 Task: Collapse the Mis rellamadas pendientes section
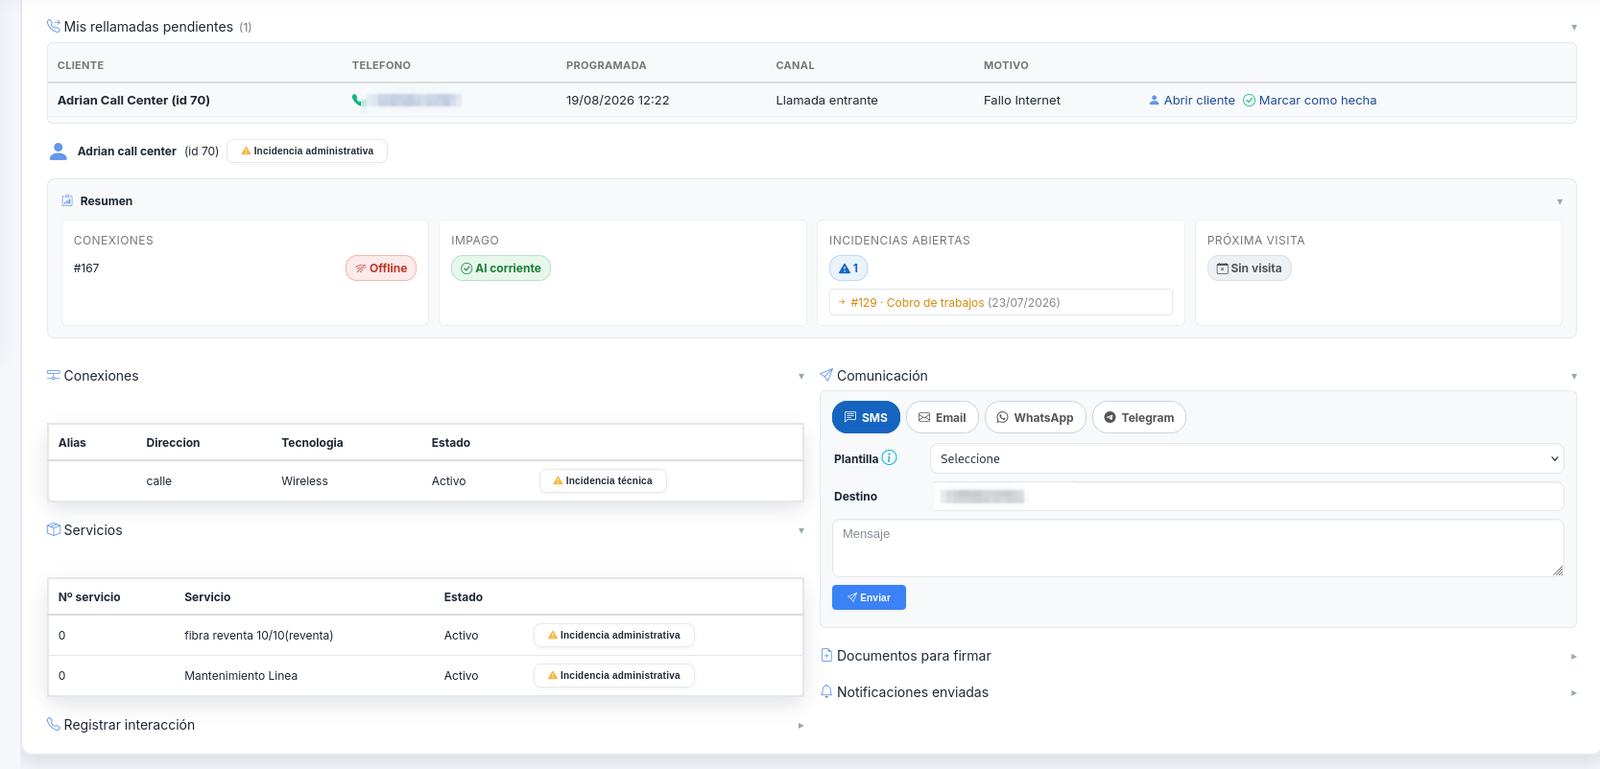(1574, 27)
